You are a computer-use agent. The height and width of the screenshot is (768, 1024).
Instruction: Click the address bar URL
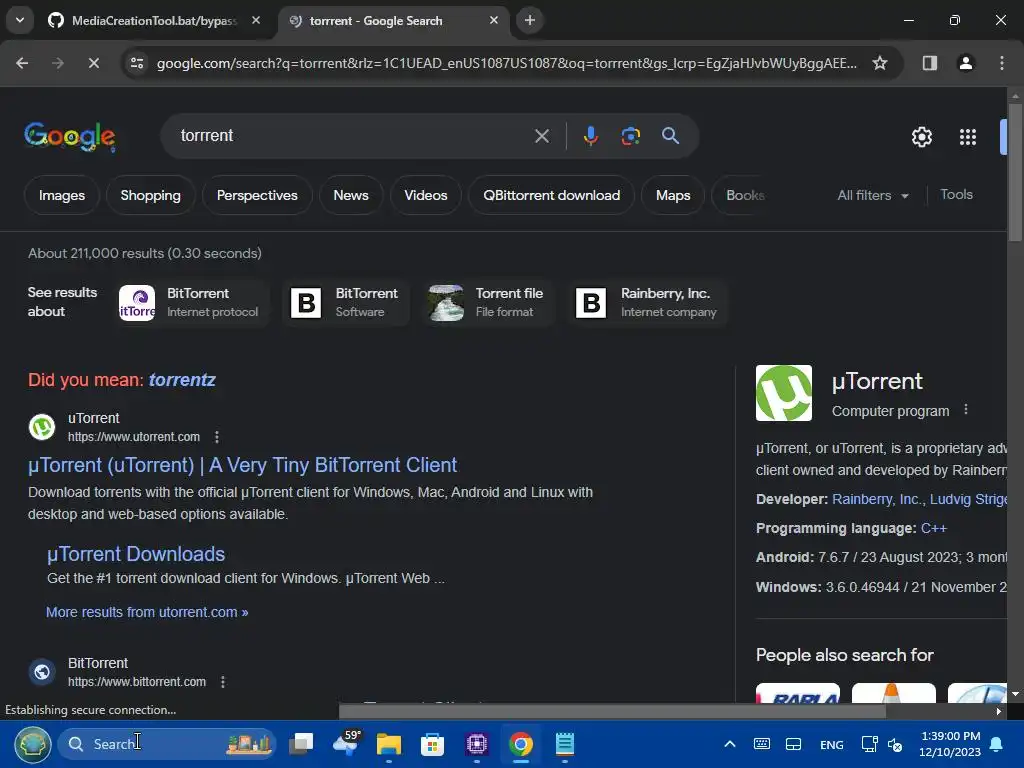(x=507, y=63)
